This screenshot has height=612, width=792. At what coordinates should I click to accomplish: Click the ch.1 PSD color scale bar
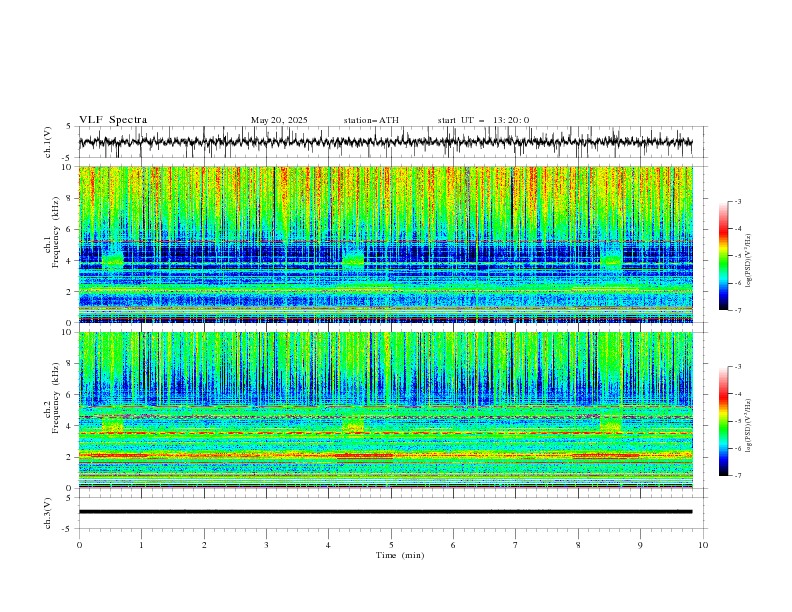[x=723, y=256]
